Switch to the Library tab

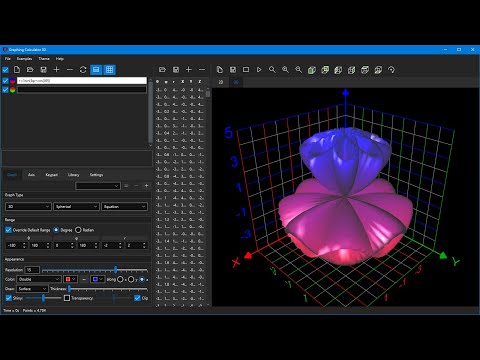74,175
